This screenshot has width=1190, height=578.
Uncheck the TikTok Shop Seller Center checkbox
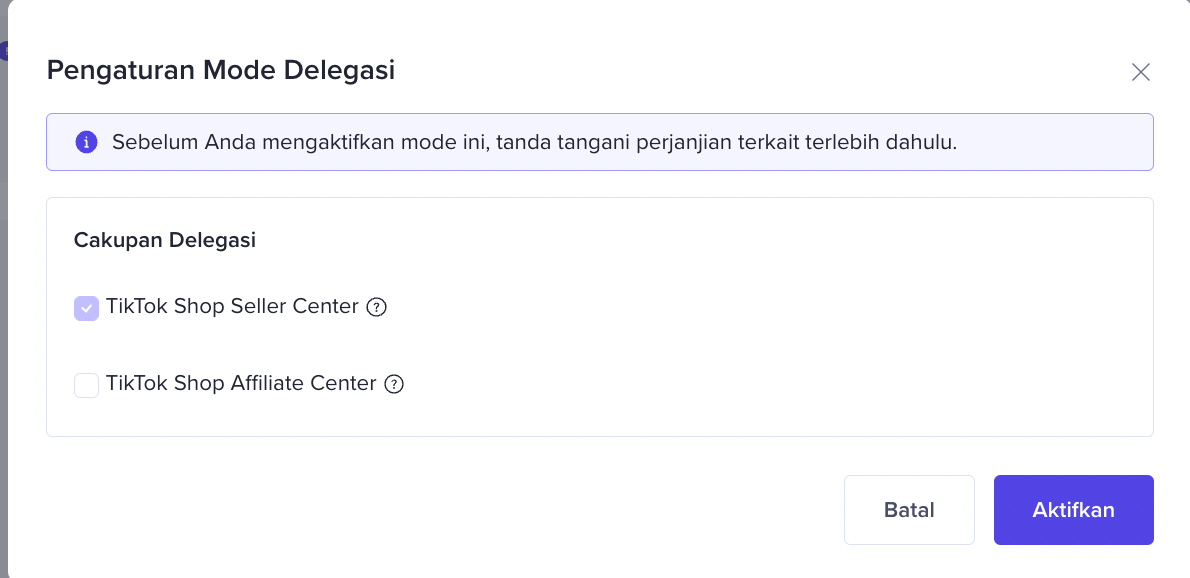pyautogui.click(x=87, y=308)
